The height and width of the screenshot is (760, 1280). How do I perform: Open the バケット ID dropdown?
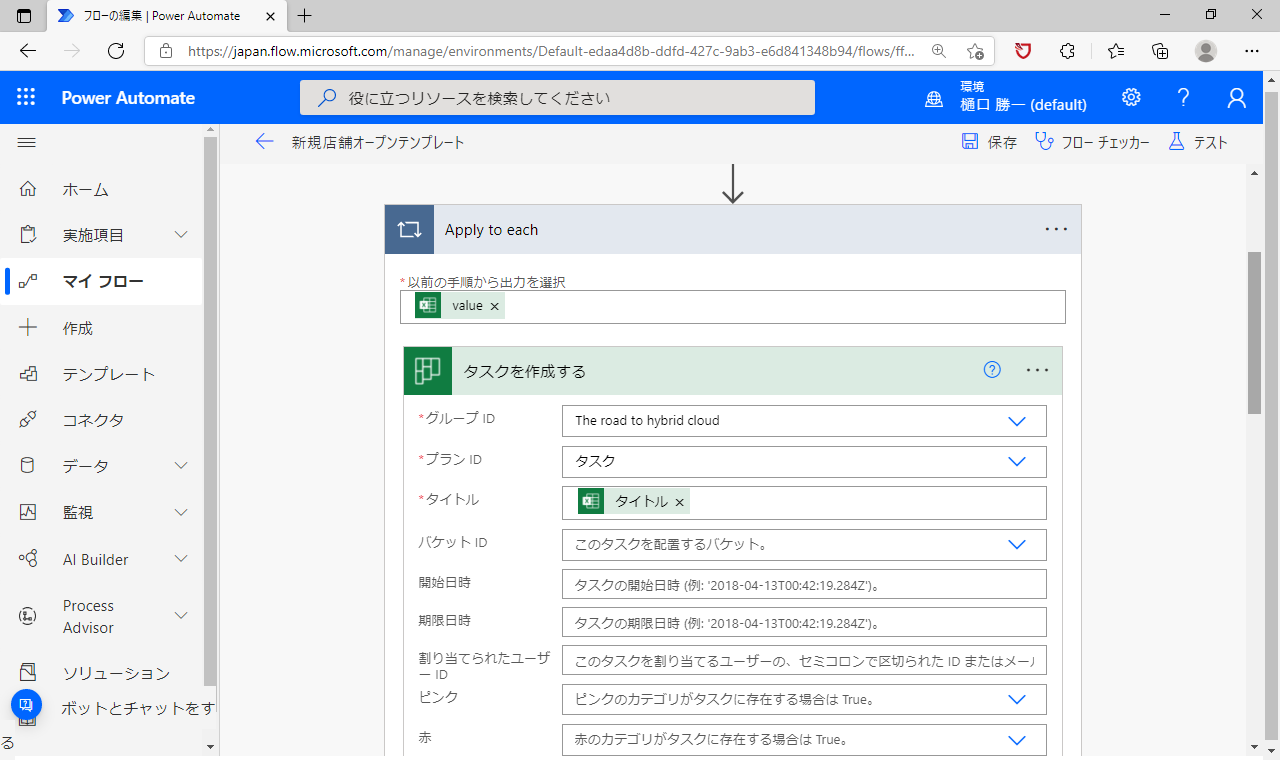coord(1017,545)
